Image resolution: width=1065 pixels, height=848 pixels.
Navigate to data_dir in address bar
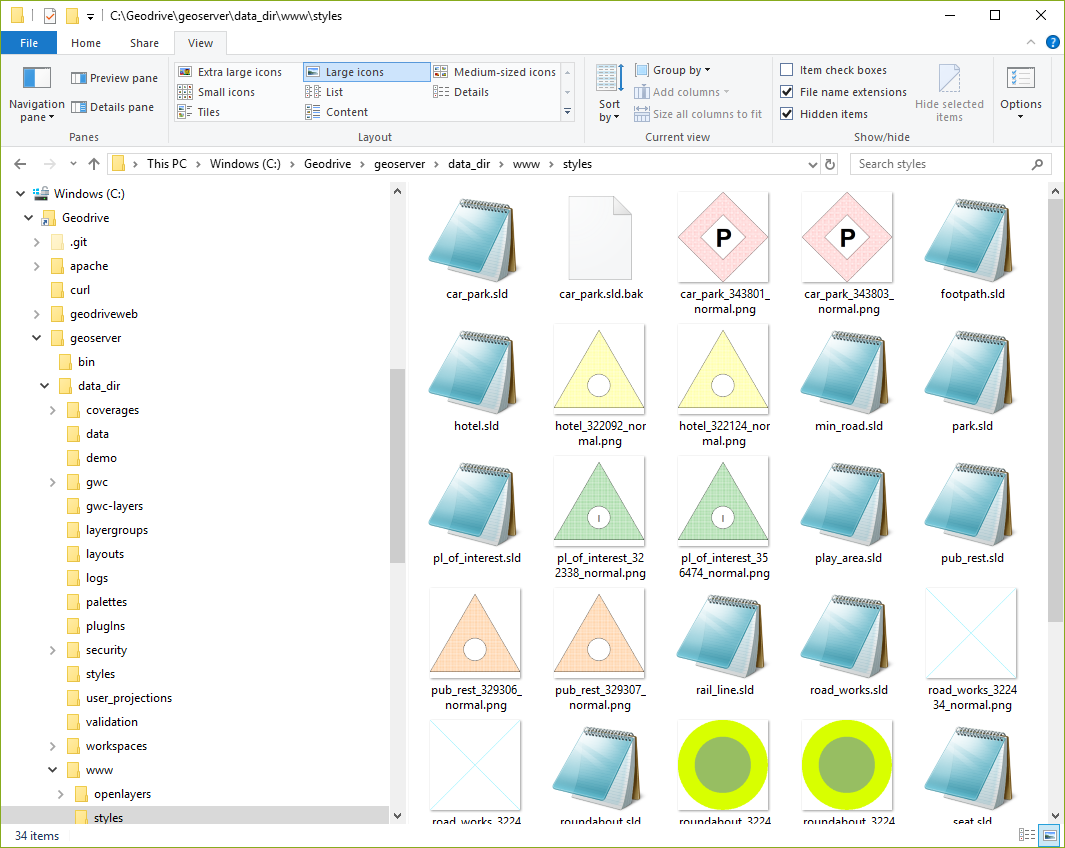point(469,164)
